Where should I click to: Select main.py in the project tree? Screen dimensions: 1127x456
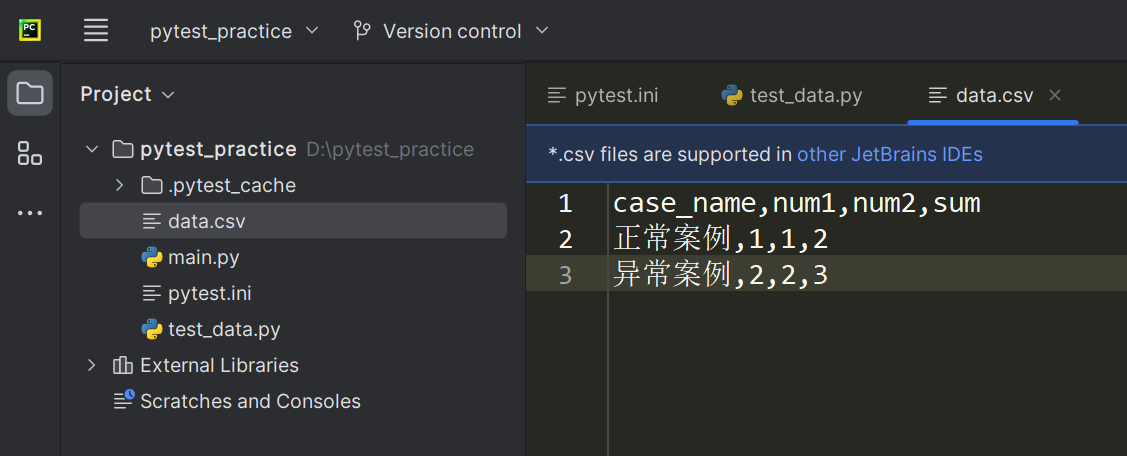click(203, 258)
